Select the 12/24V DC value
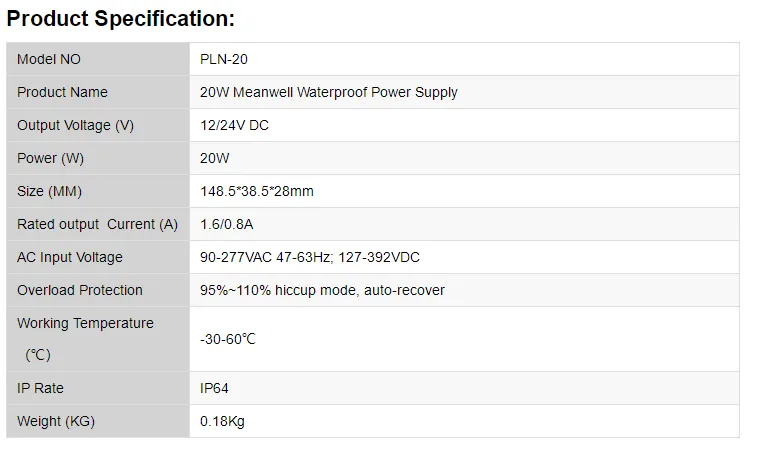 (x=234, y=125)
